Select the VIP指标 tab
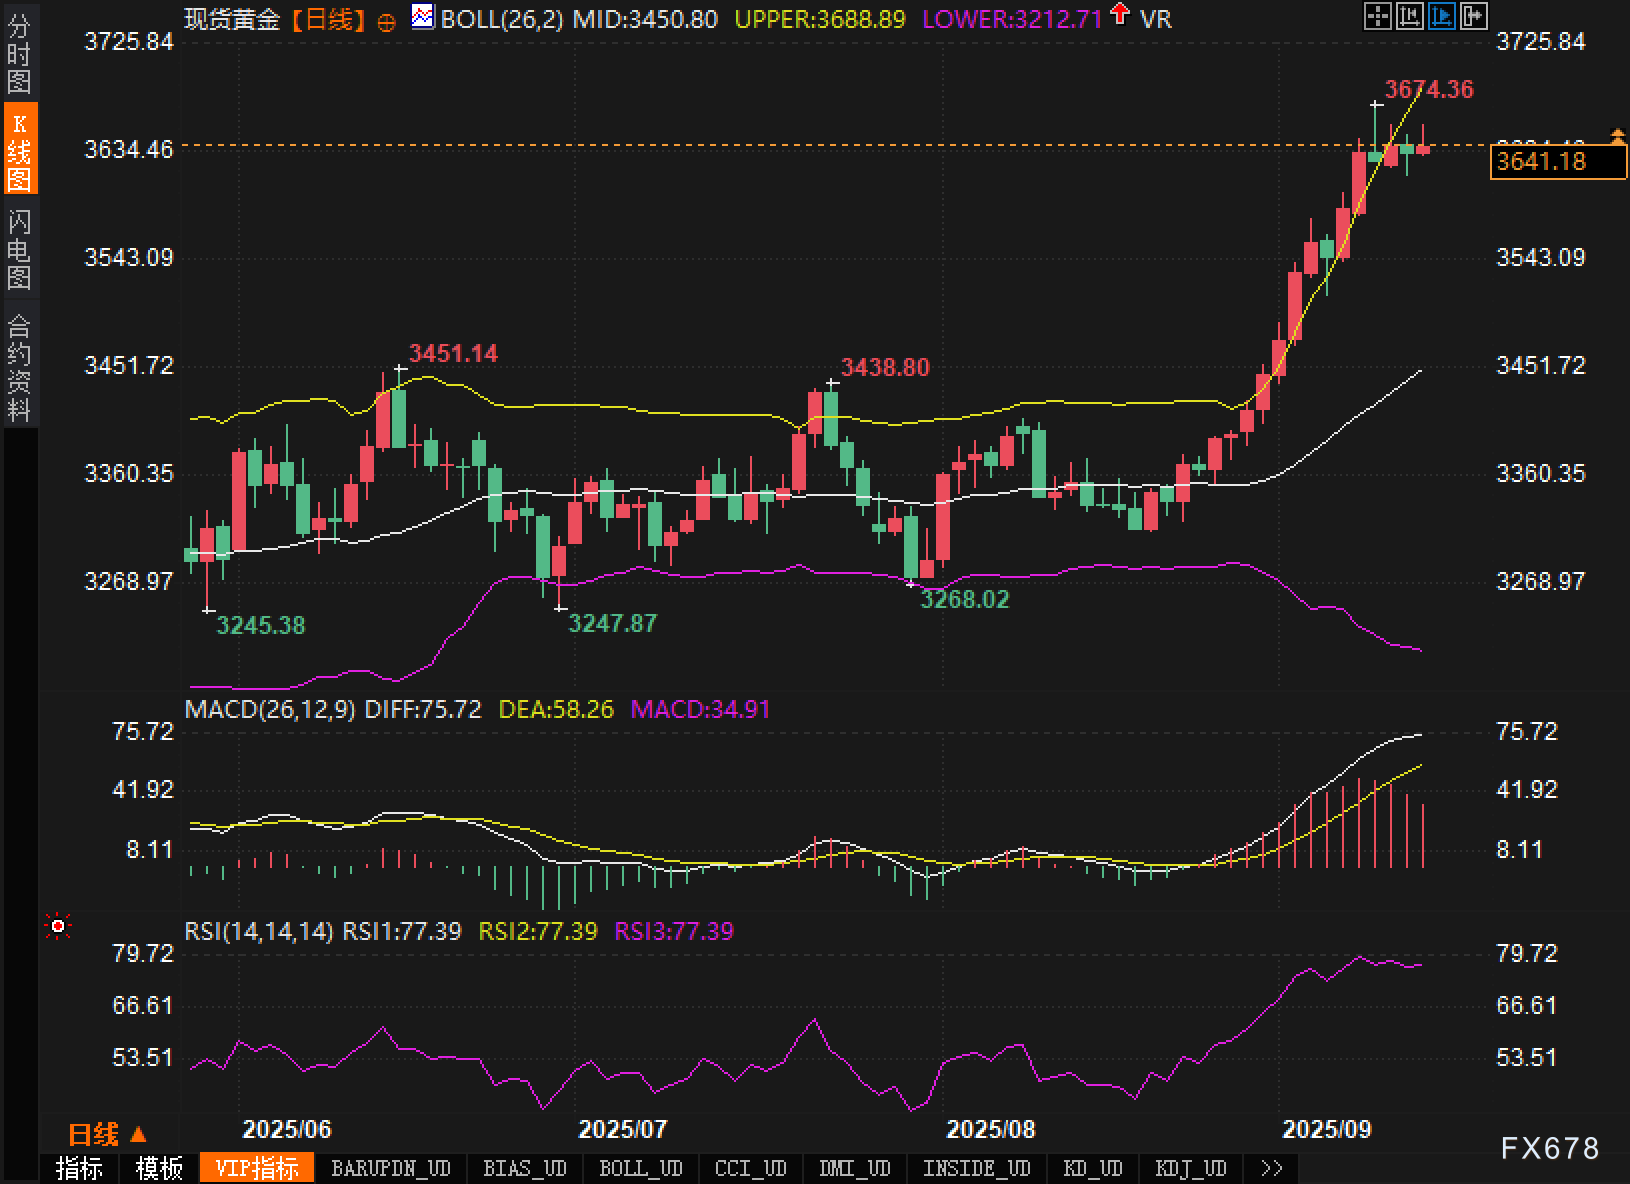Image resolution: width=1630 pixels, height=1184 pixels. coord(257,1168)
